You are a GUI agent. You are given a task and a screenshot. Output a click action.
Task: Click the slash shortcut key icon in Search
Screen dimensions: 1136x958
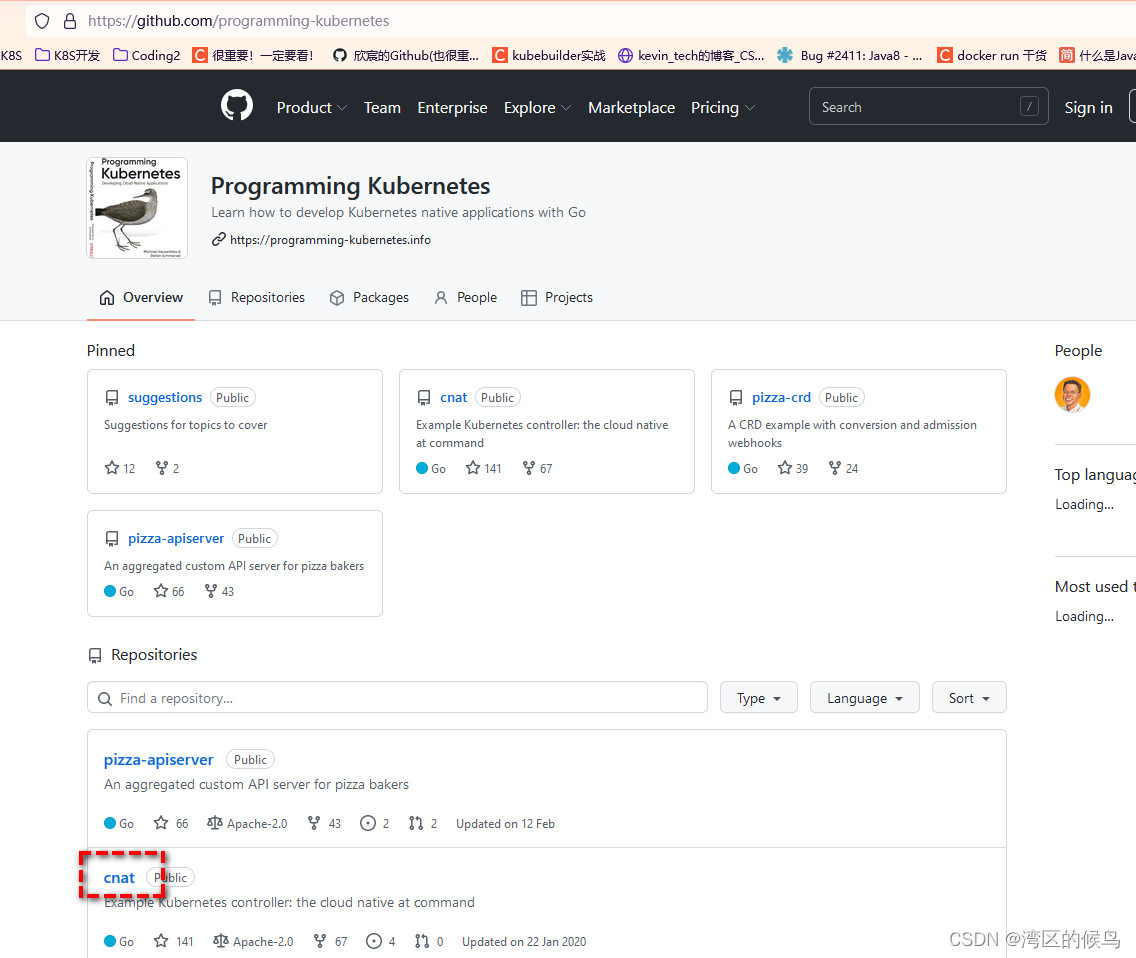tap(1029, 107)
